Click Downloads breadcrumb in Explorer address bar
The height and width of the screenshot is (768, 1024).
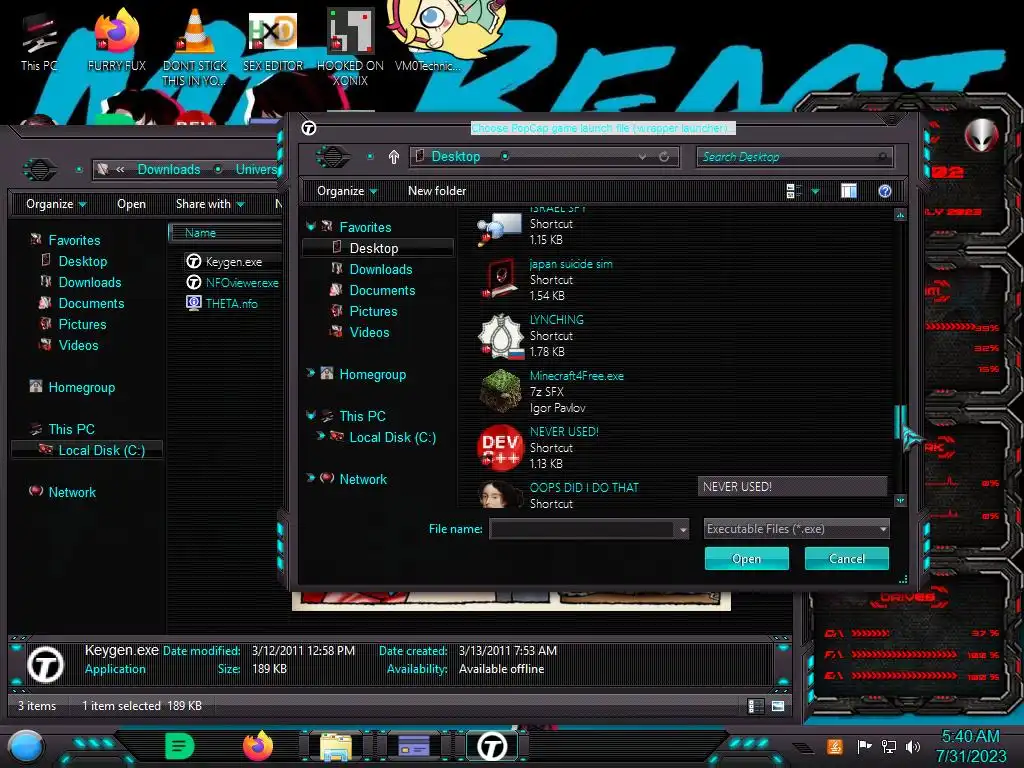point(168,169)
